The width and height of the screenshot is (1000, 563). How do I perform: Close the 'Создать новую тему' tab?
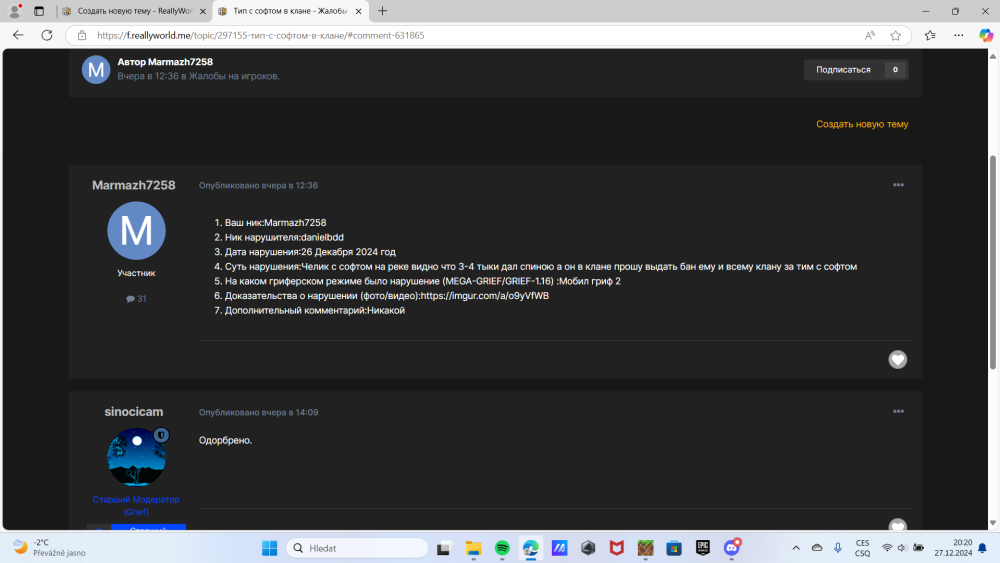point(203,11)
